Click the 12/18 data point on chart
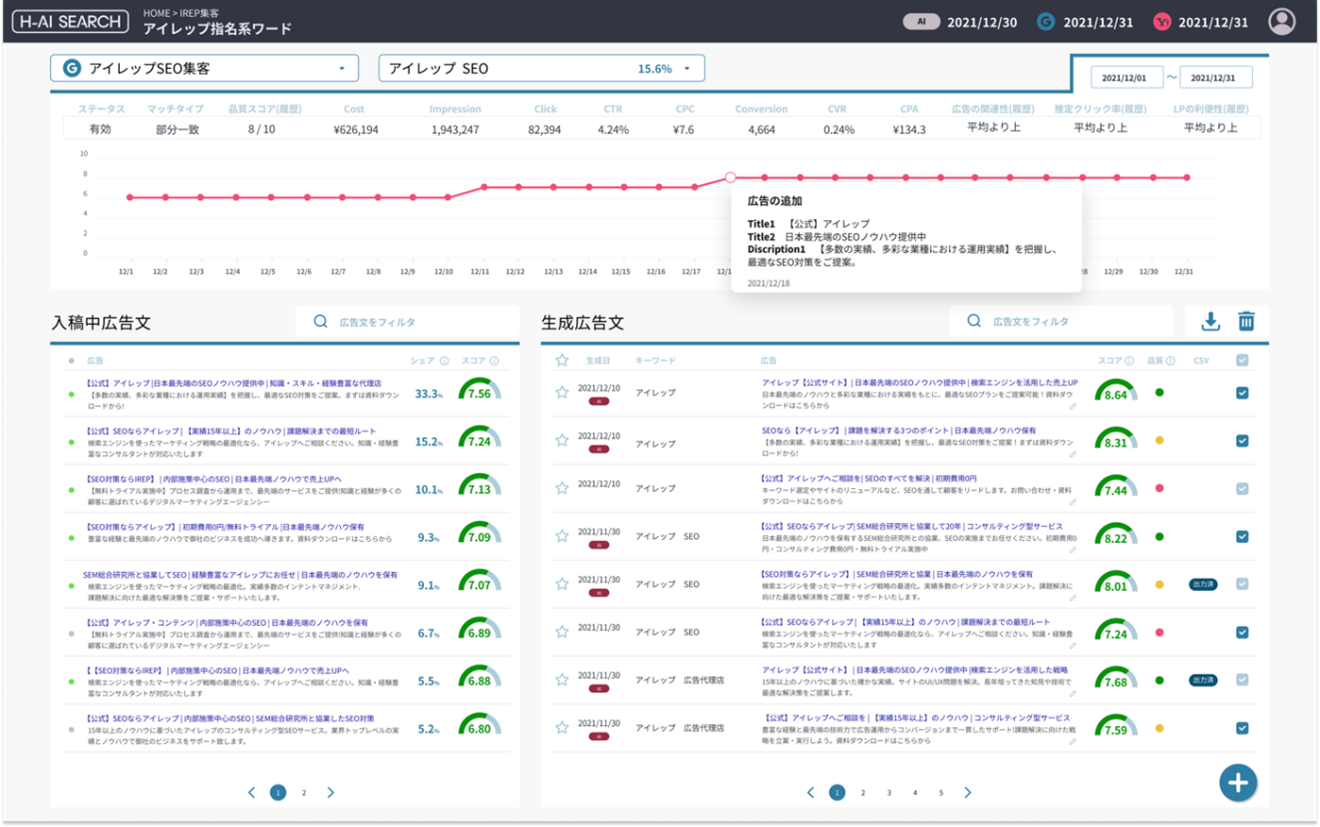Viewport: 1320px width, 827px height. (x=730, y=177)
